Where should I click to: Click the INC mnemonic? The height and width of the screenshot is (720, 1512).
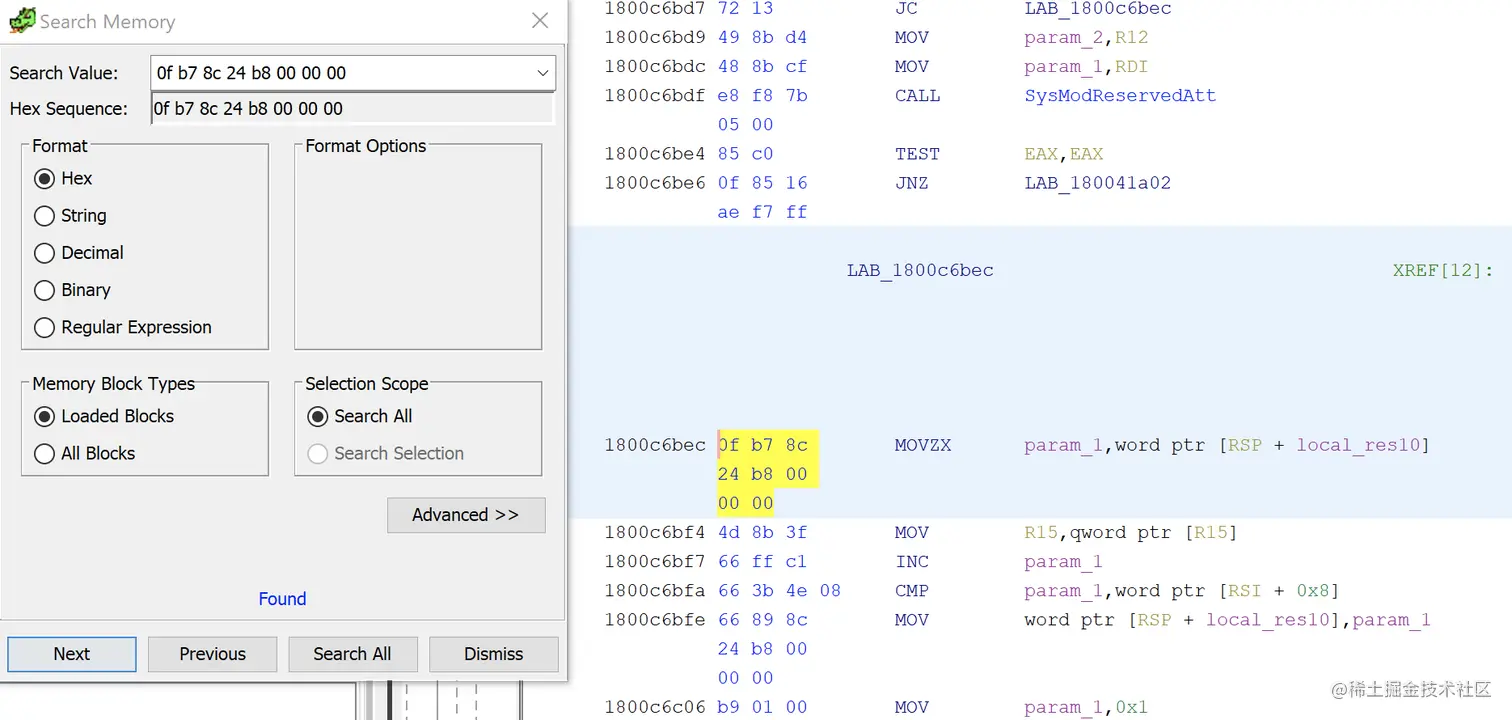pyautogui.click(x=912, y=562)
